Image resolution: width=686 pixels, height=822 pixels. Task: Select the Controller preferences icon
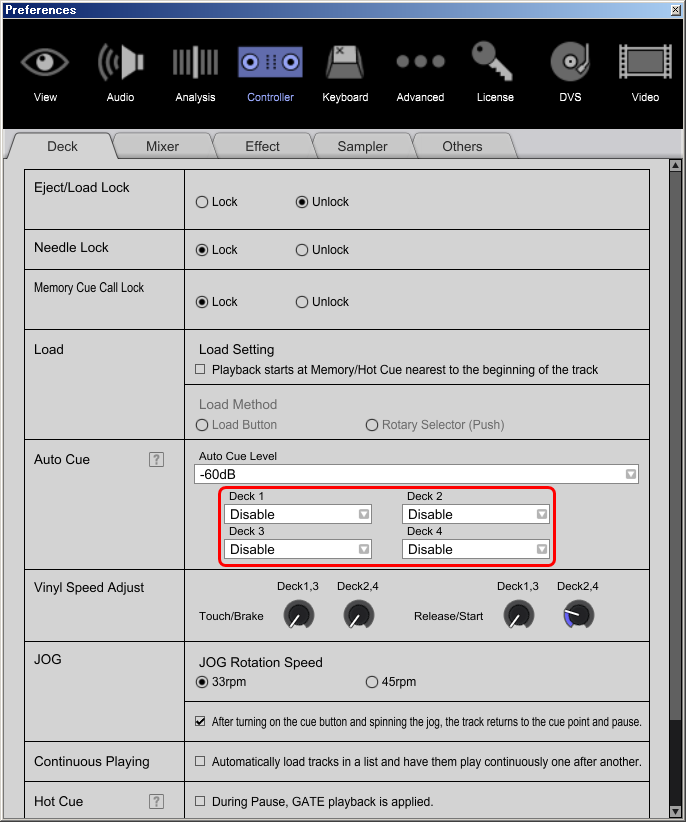[x=270, y=62]
